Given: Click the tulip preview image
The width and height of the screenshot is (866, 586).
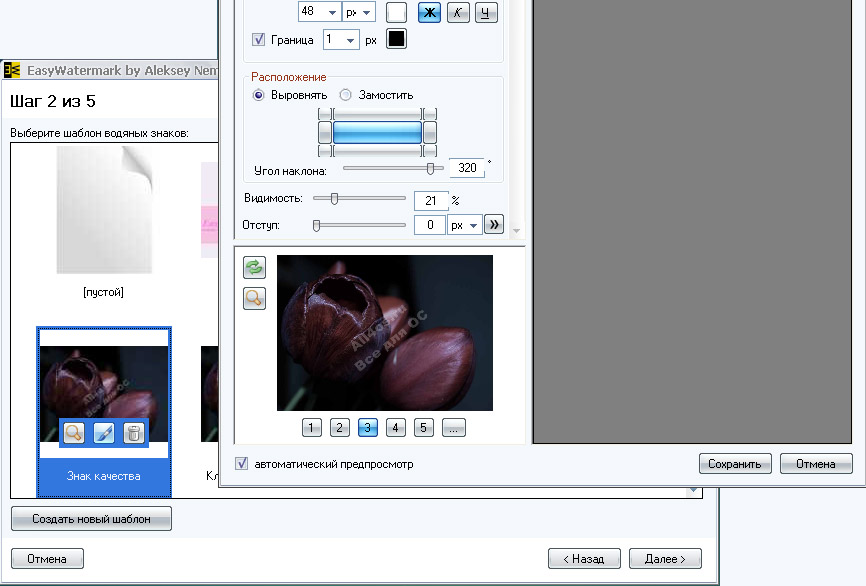Looking at the screenshot, I should click(x=384, y=332).
